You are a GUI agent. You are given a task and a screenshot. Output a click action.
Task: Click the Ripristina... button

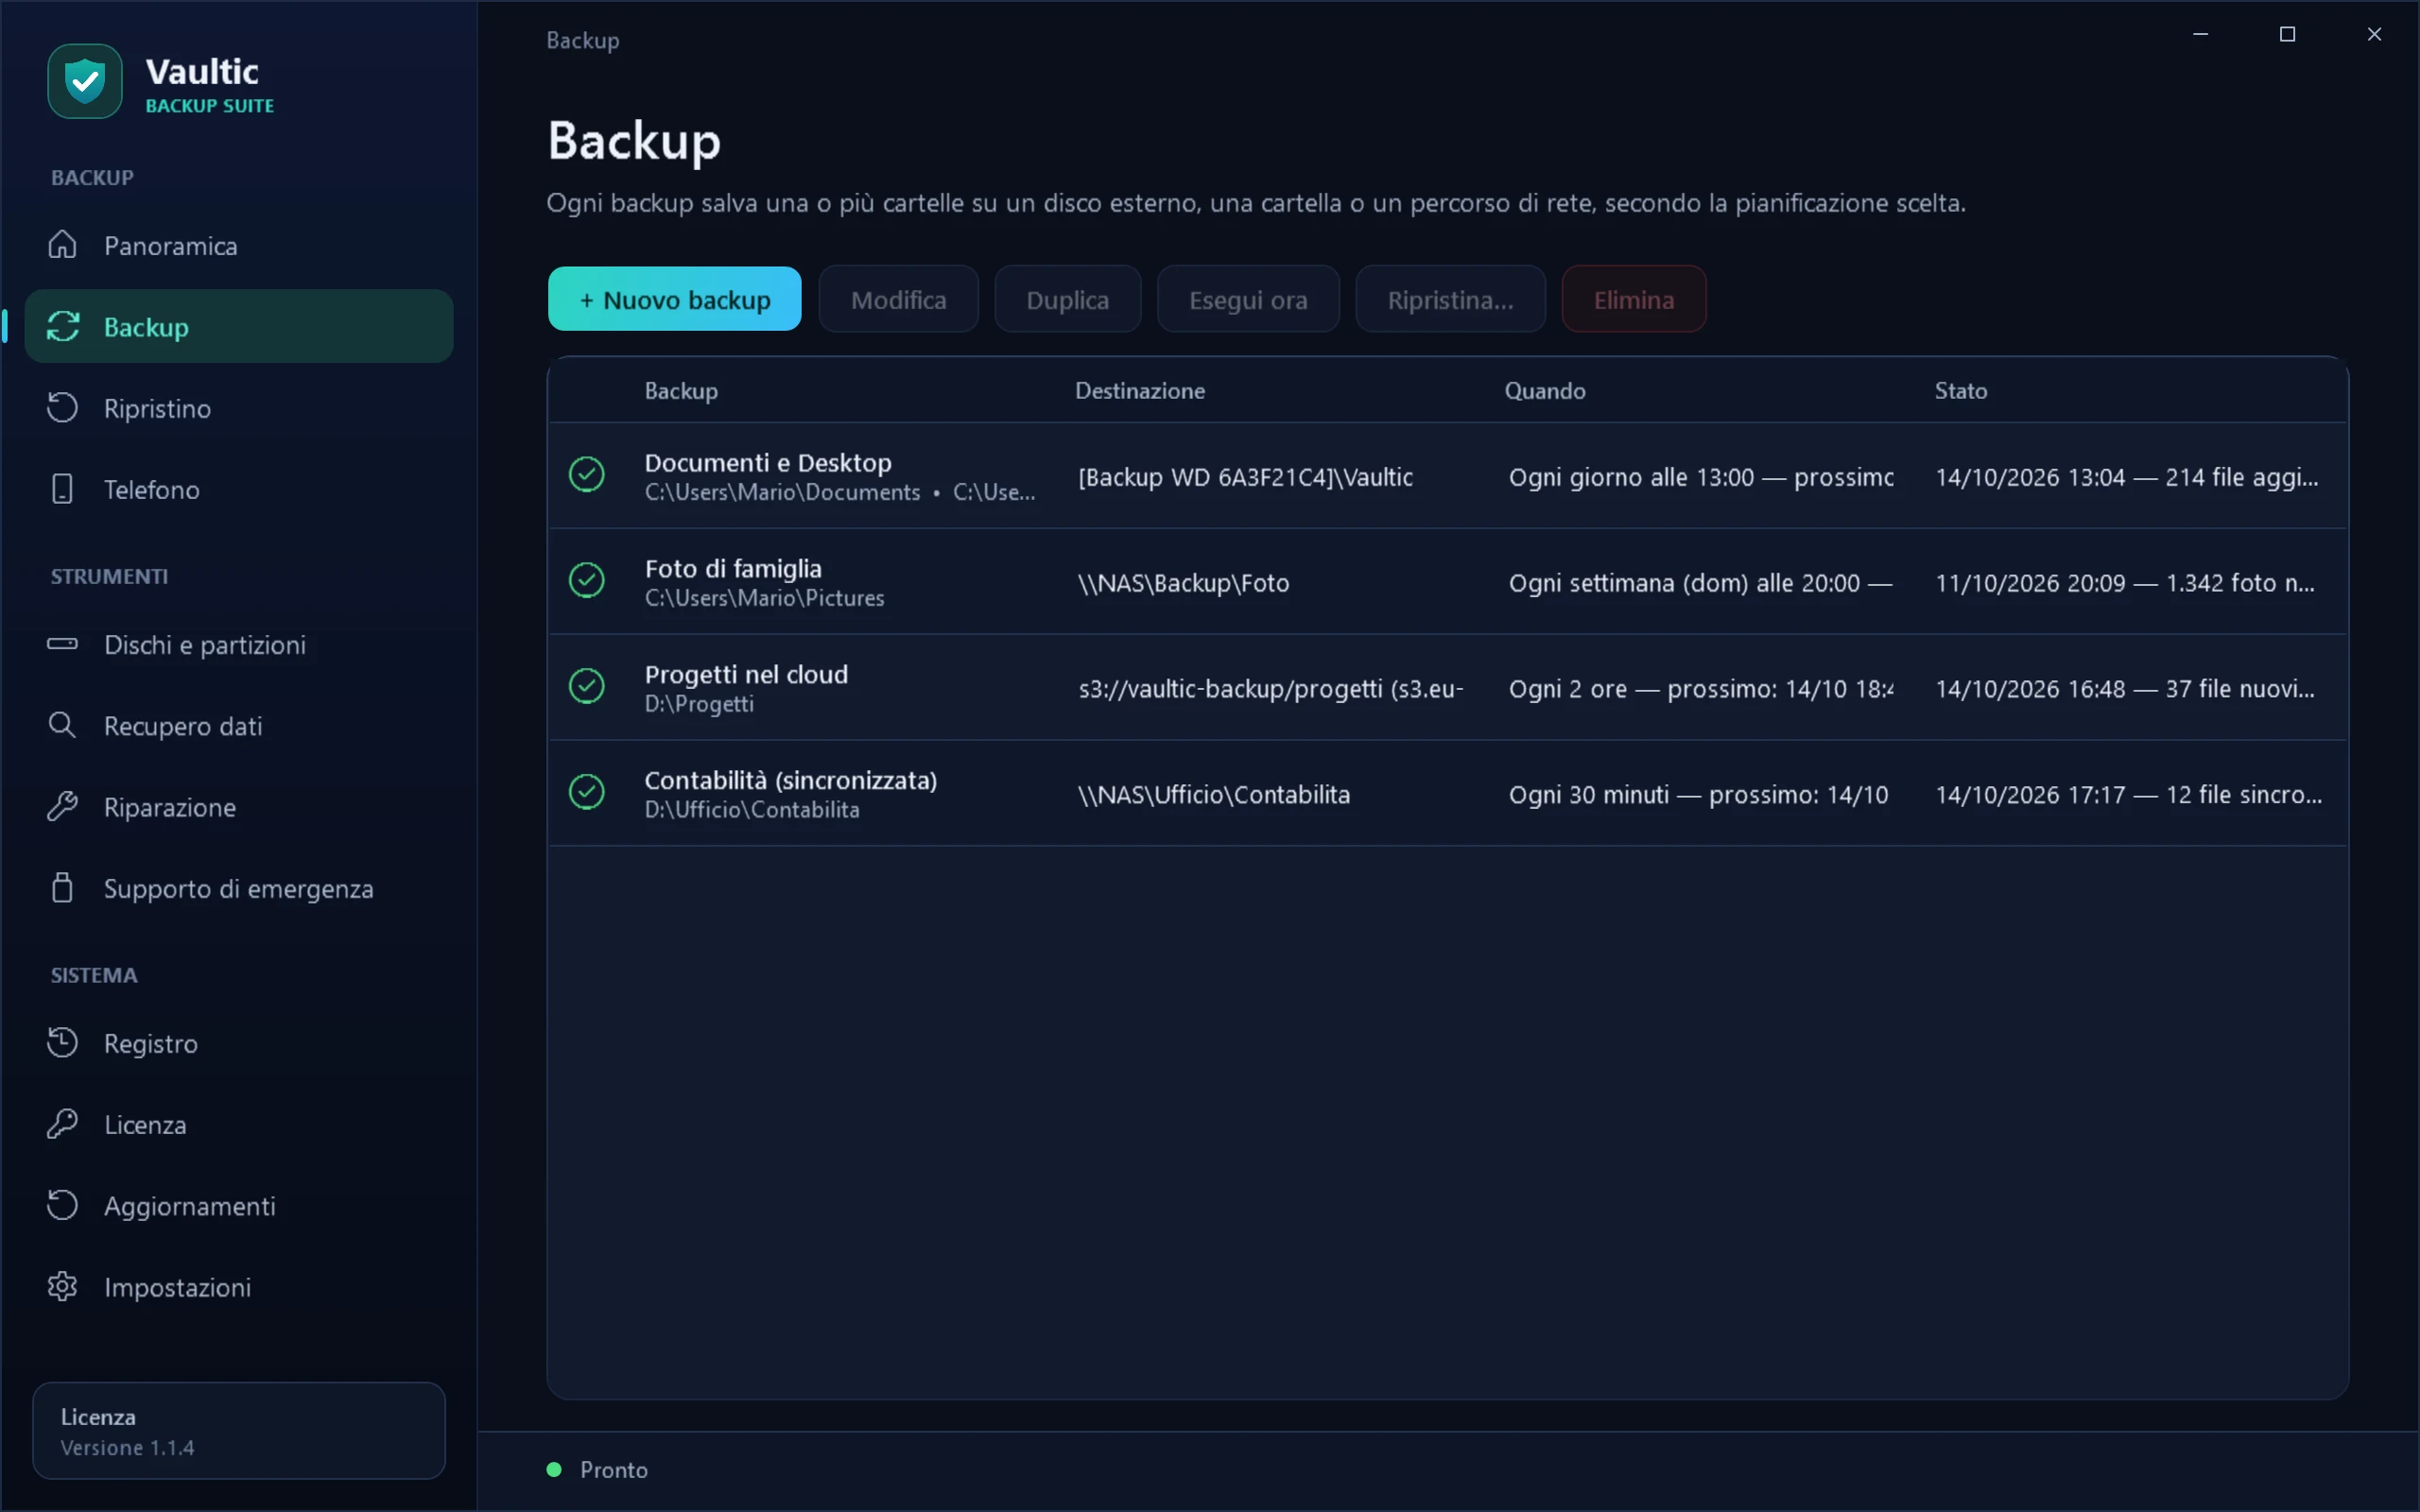[x=1450, y=299]
